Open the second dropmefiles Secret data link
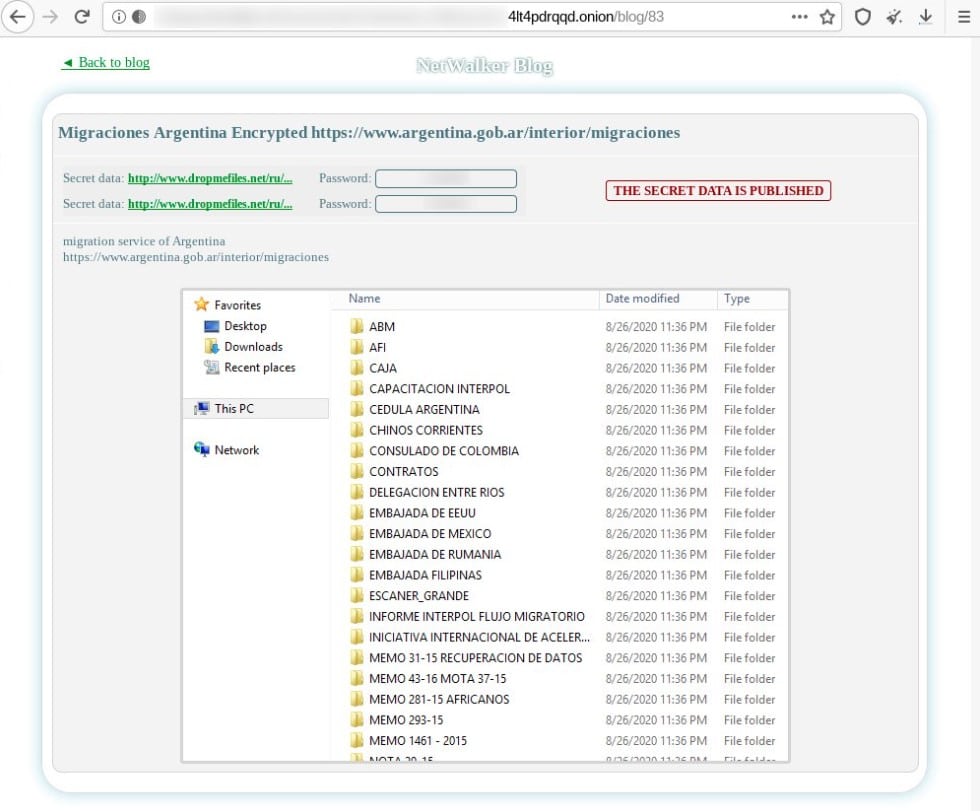The width and height of the screenshot is (980, 811). pyautogui.click(x=210, y=204)
